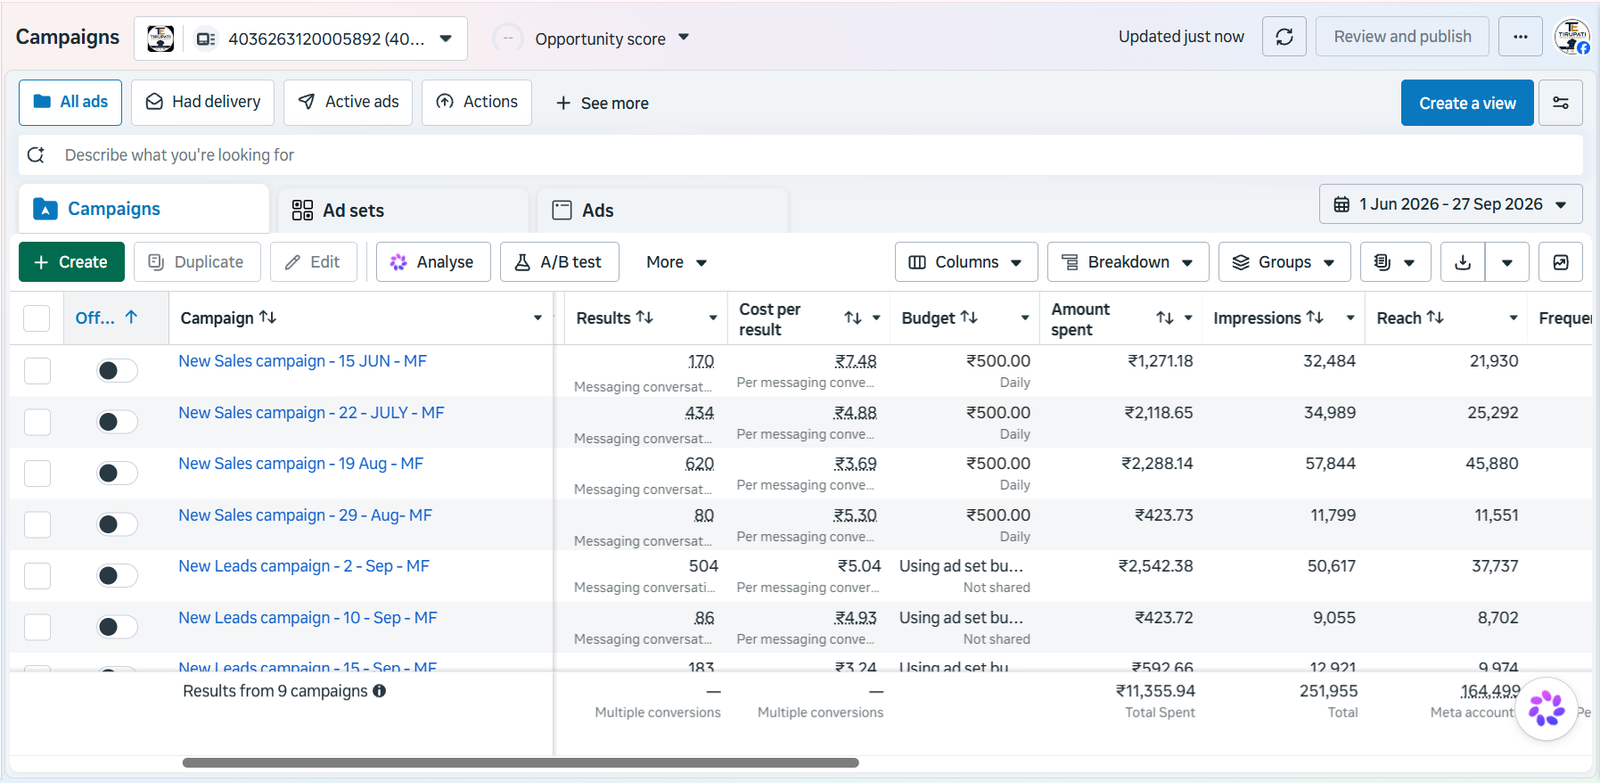Open the date range picker

point(1450,204)
